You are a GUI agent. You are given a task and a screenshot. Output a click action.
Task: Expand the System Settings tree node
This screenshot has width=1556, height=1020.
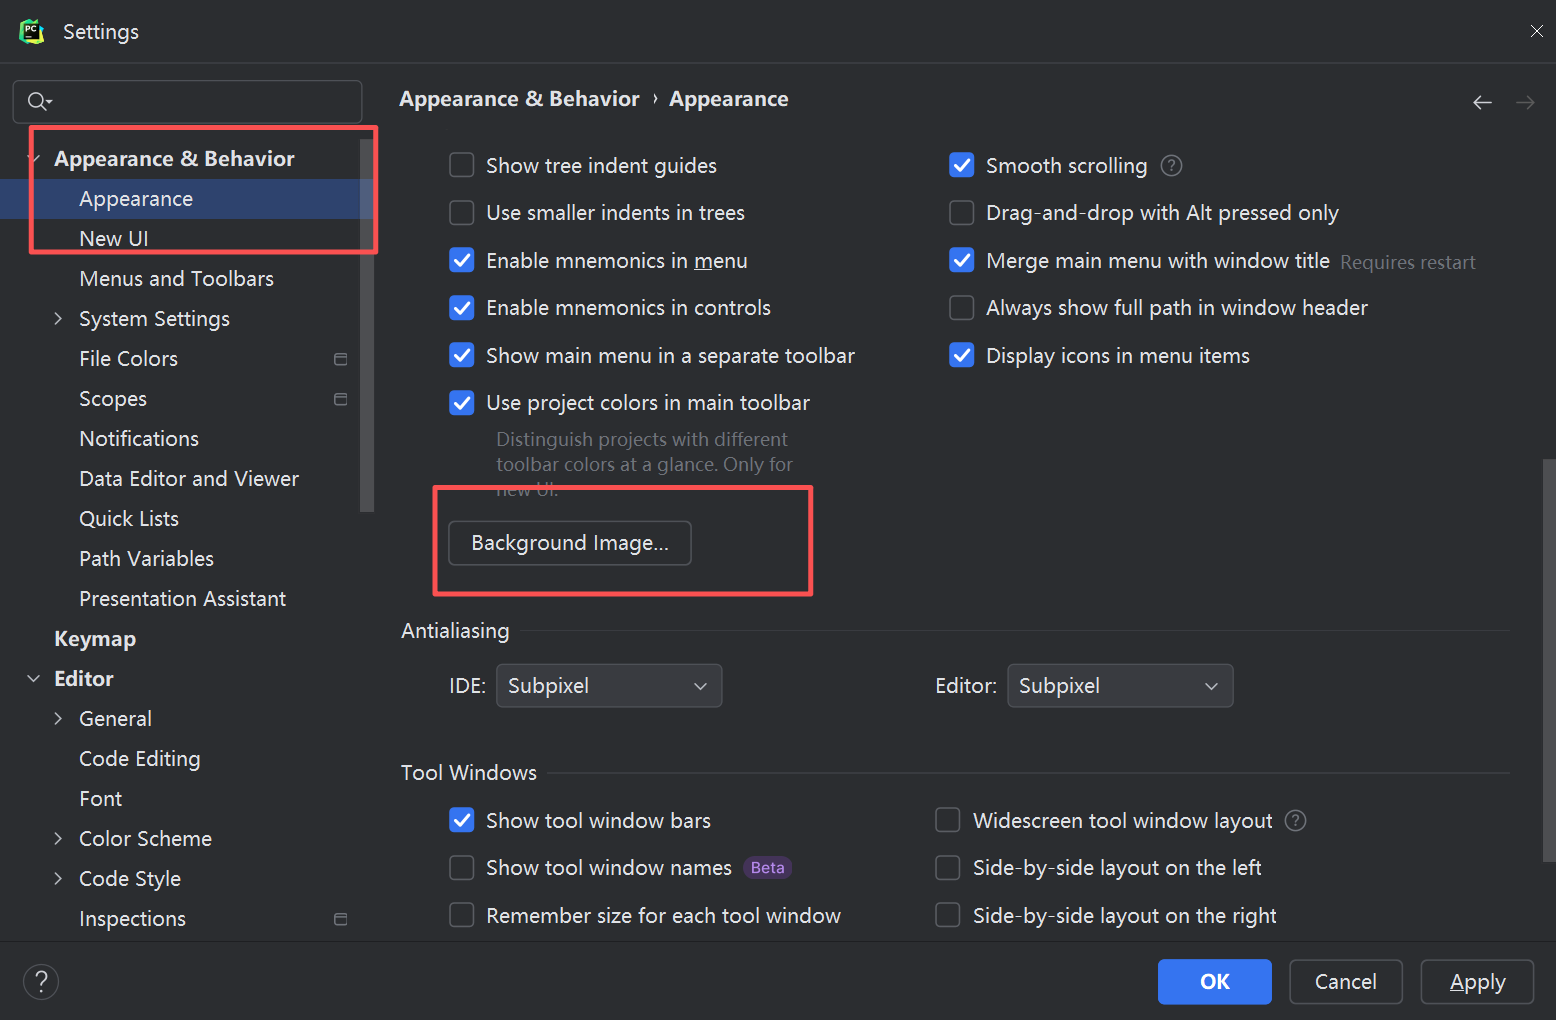[58, 319]
